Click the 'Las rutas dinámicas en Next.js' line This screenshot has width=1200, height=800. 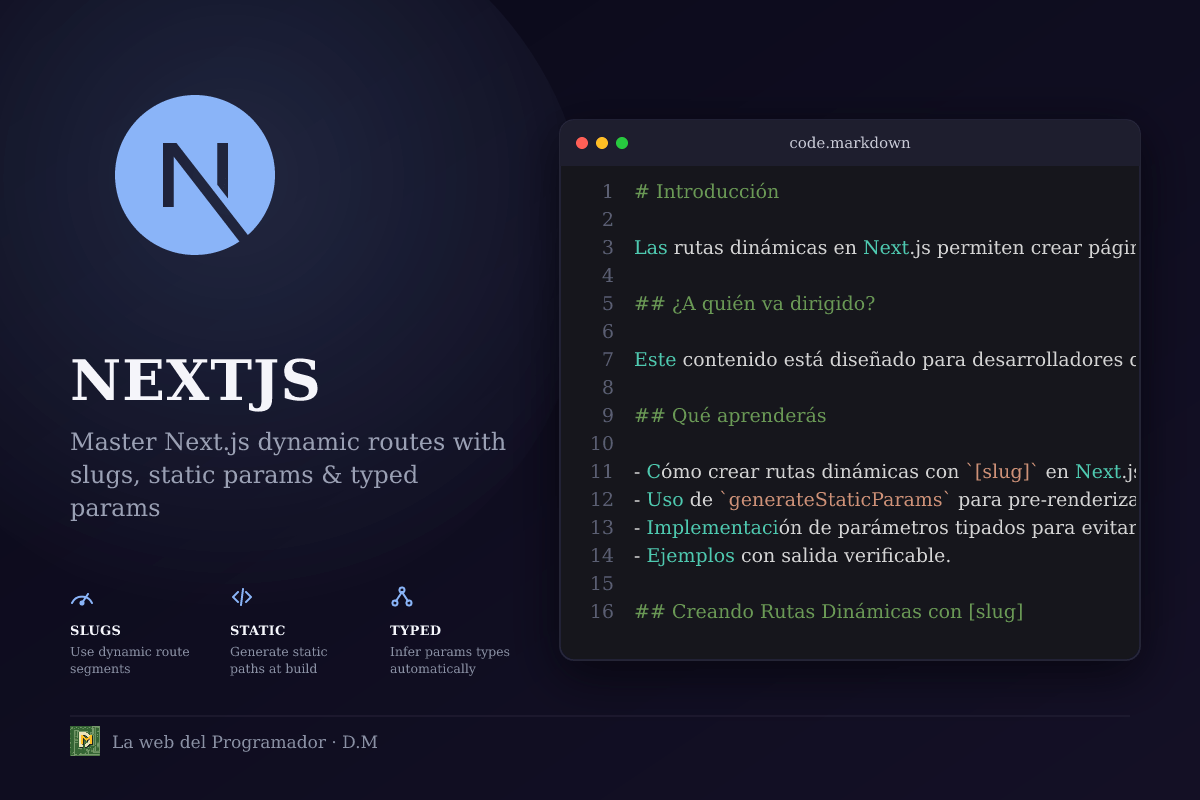[885, 247]
